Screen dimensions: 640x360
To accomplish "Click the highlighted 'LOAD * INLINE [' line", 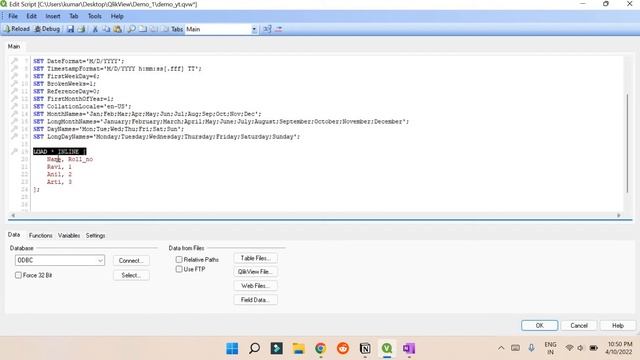I will pos(60,151).
